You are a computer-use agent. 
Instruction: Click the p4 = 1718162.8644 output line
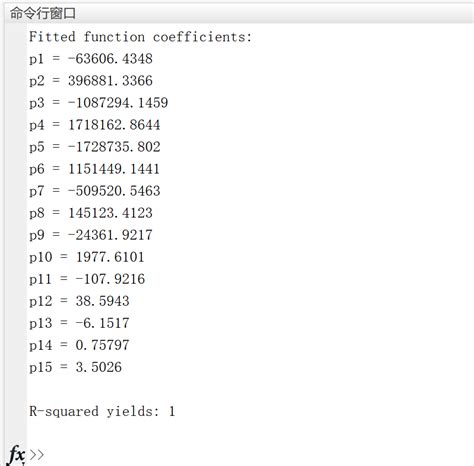[95, 125]
